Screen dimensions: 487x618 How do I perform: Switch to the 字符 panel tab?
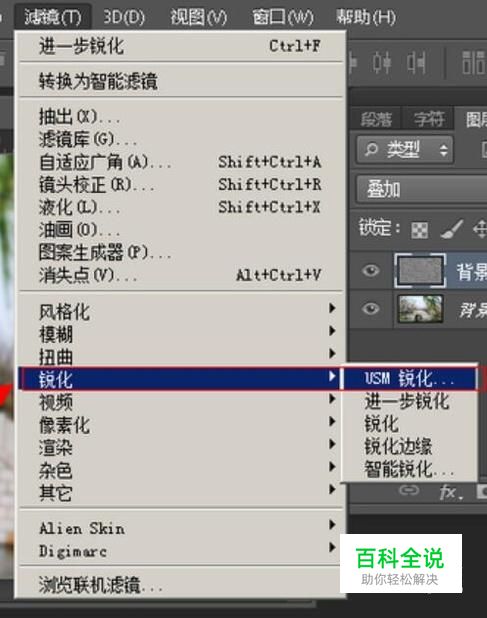pos(429,119)
